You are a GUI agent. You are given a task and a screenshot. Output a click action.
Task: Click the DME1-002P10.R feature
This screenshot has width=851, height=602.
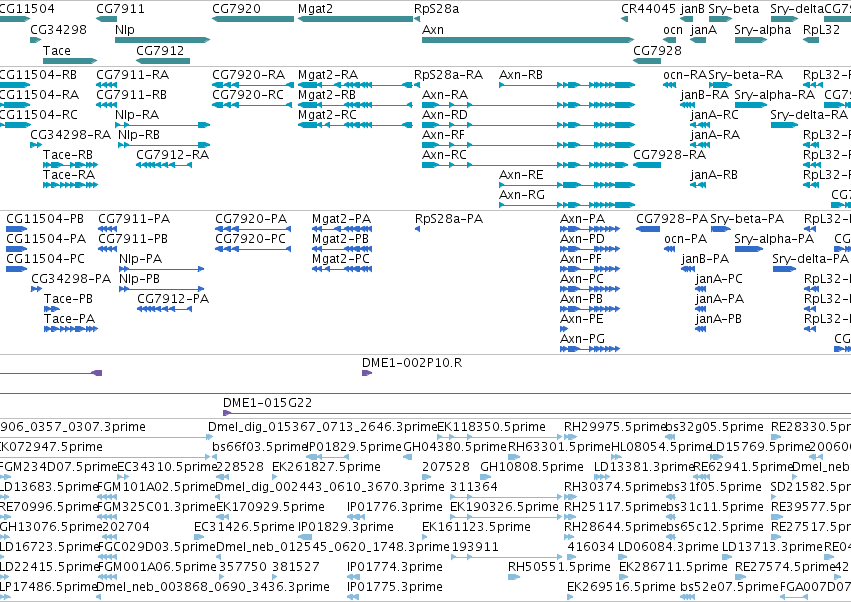[x=367, y=373]
